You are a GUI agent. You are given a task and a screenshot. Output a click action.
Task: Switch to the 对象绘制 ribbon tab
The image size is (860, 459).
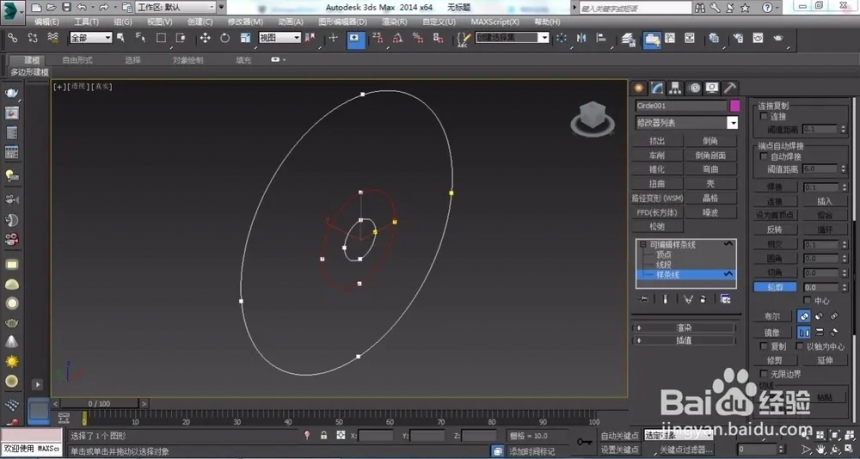[188, 60]
